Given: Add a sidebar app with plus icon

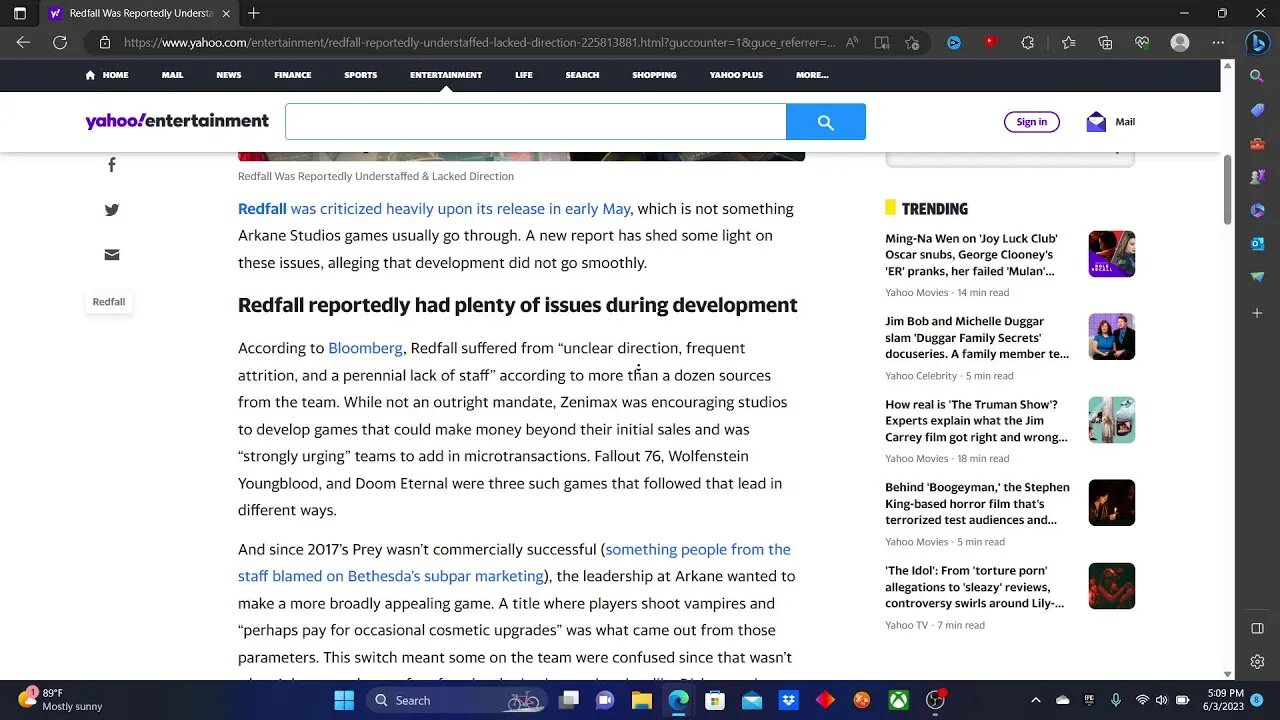Looking at the screenshot, I should click(x=1257, y=313).
